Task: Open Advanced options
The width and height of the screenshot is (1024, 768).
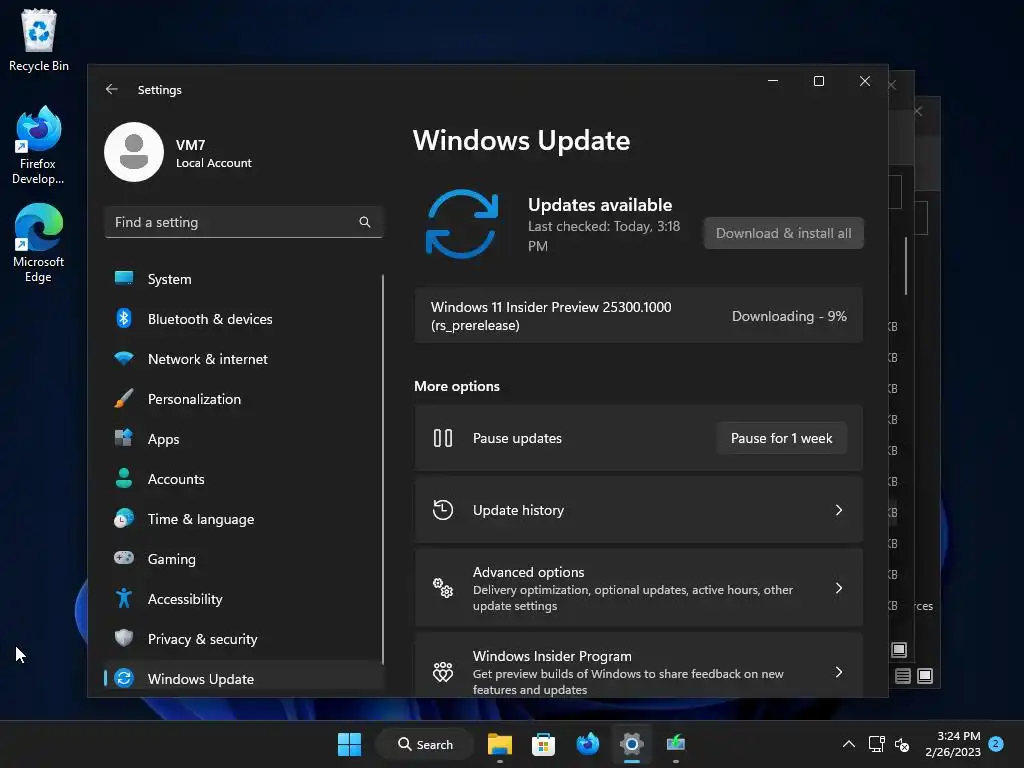Action: 639,588
